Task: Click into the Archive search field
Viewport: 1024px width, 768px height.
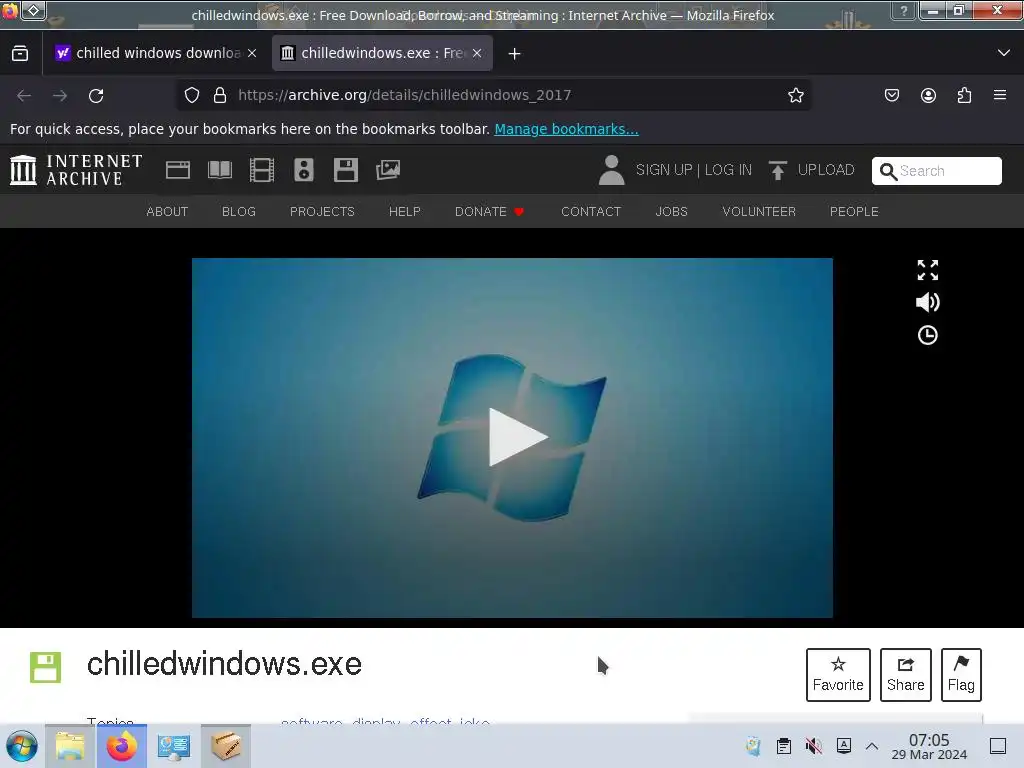Action: [x=936, y=171]
